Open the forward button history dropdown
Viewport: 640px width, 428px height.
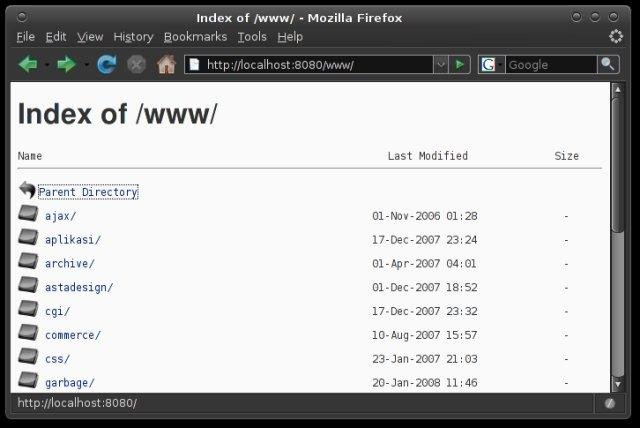pyautogui.click(x=86, y=64)
